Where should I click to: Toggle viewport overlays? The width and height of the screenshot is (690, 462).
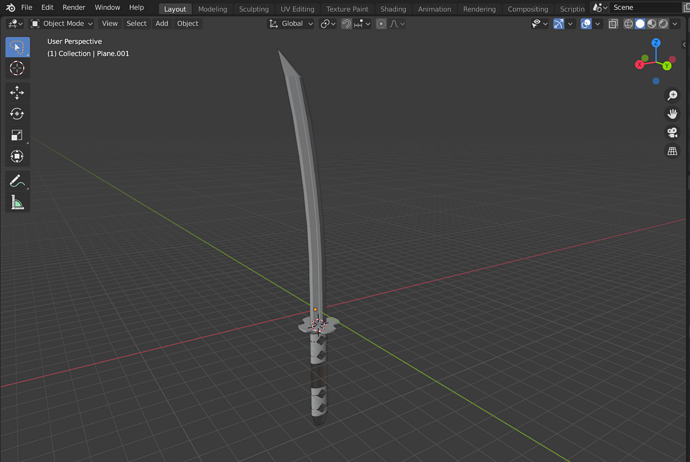(x=586, y=24)
